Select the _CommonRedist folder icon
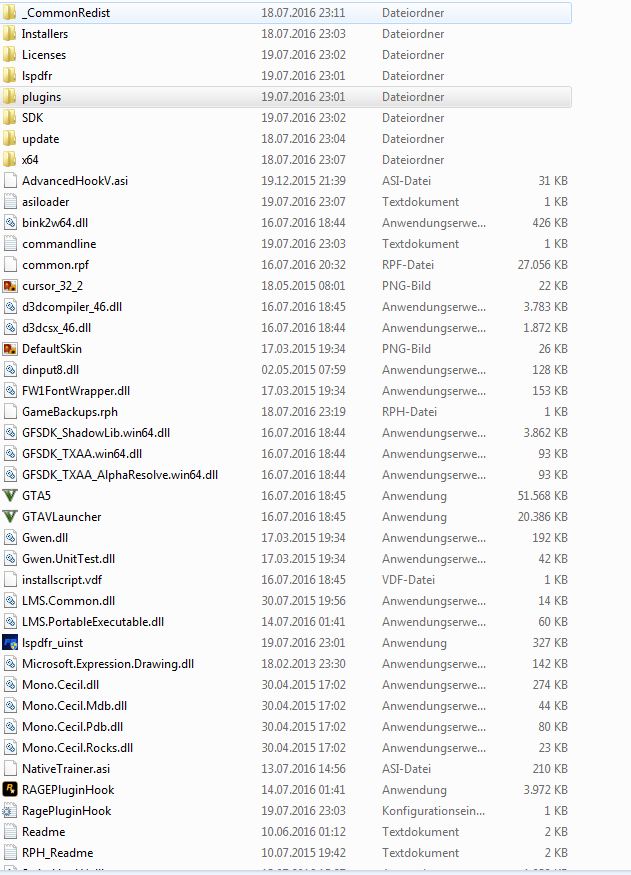631x875 pixels. coord(10,13)
